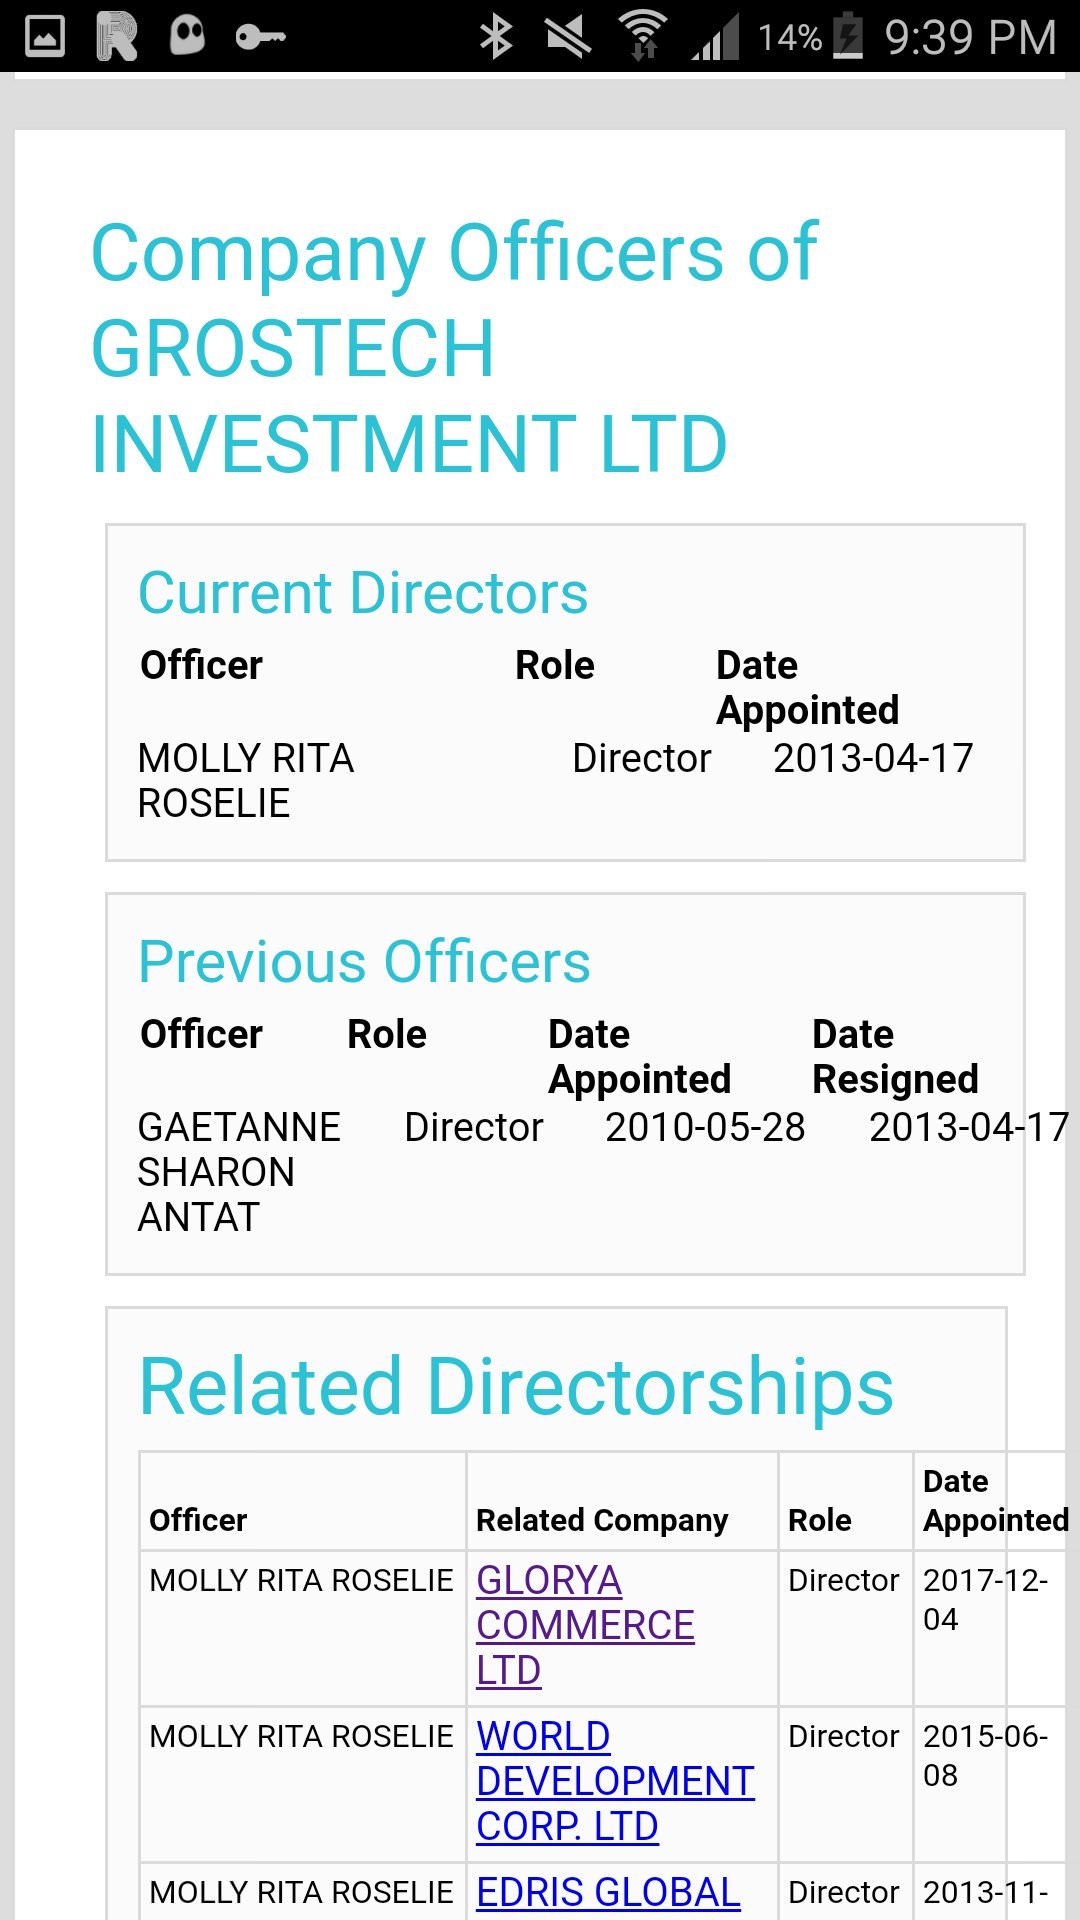
Task: Open the EDRIS GLOBAL company link
Action: [x=608, y=1892]
